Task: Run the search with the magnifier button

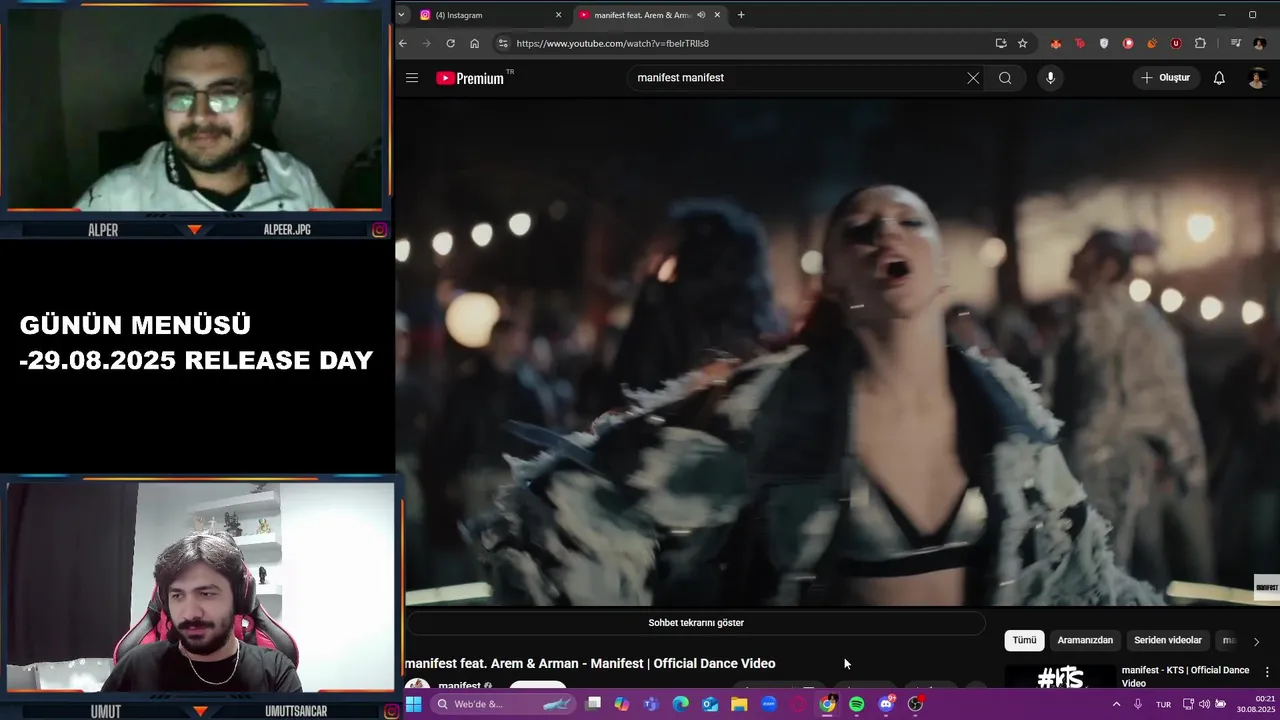Action: (1005, 78)
